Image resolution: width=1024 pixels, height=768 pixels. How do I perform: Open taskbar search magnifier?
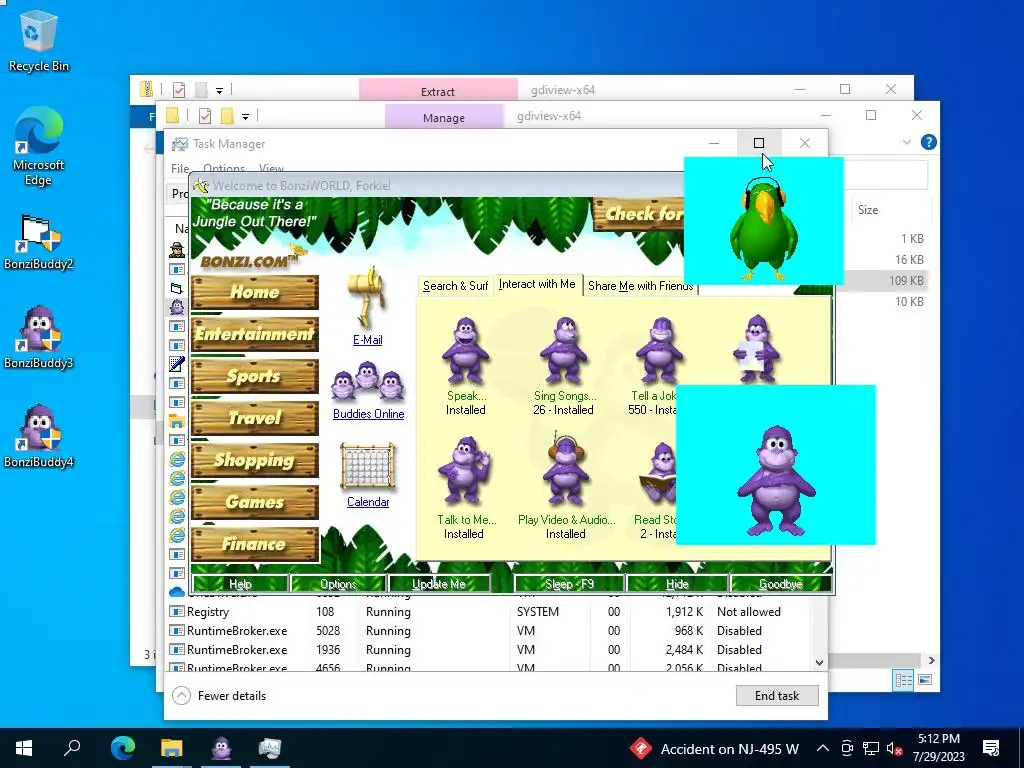[x=72, y=748]
